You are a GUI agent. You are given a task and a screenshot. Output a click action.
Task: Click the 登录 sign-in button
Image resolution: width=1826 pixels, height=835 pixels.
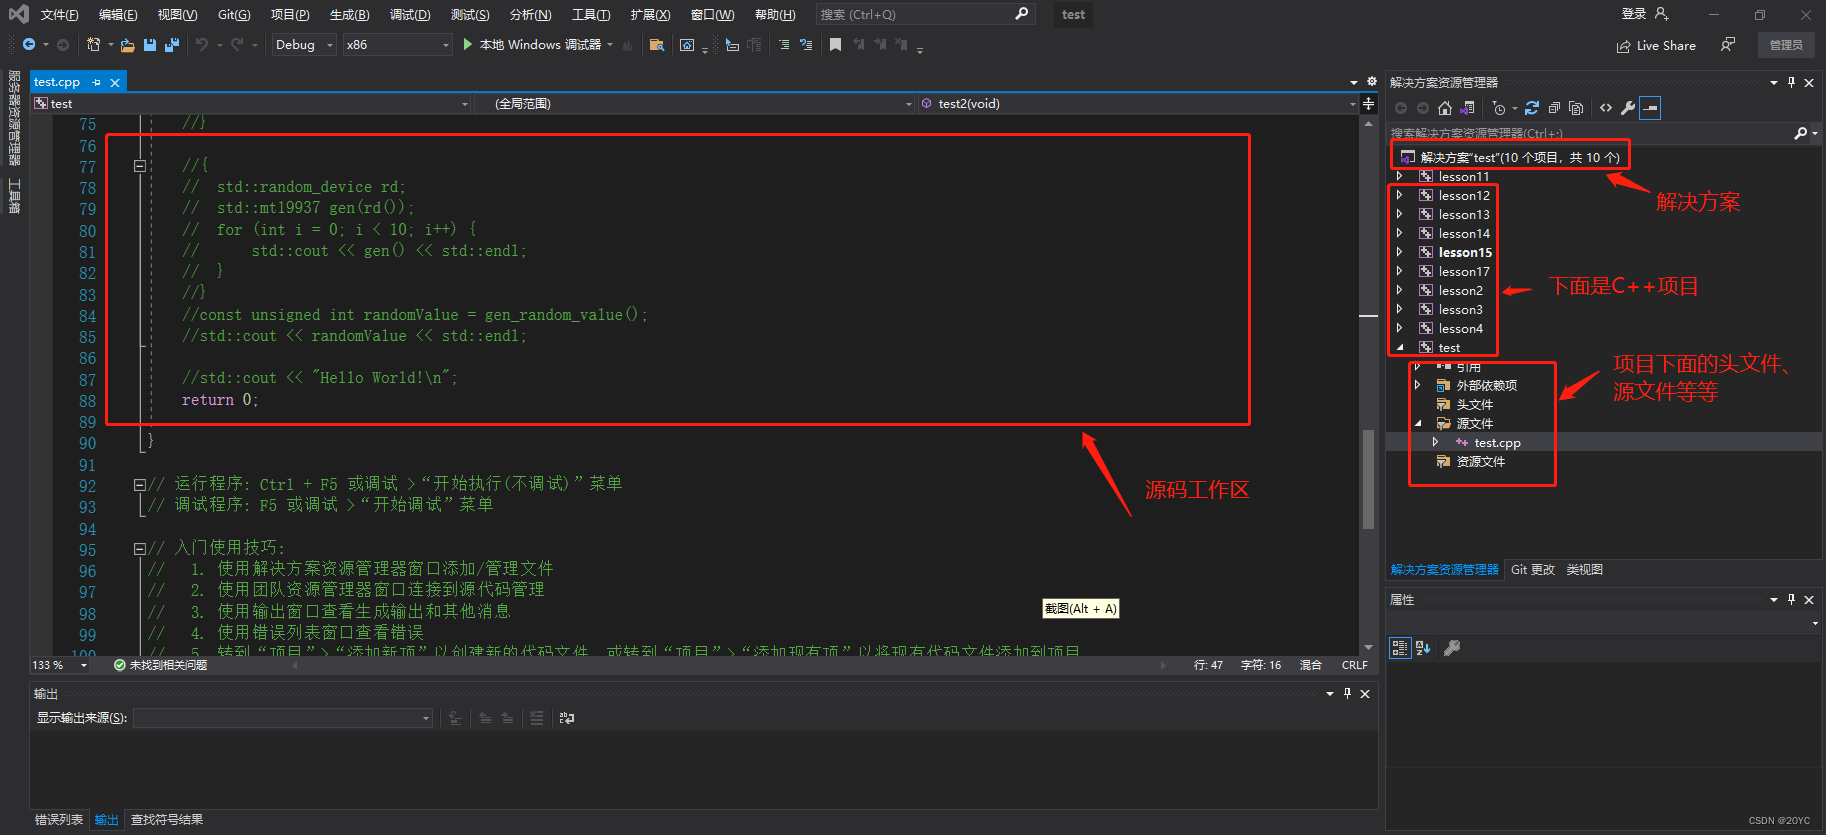pos(1644,14)
